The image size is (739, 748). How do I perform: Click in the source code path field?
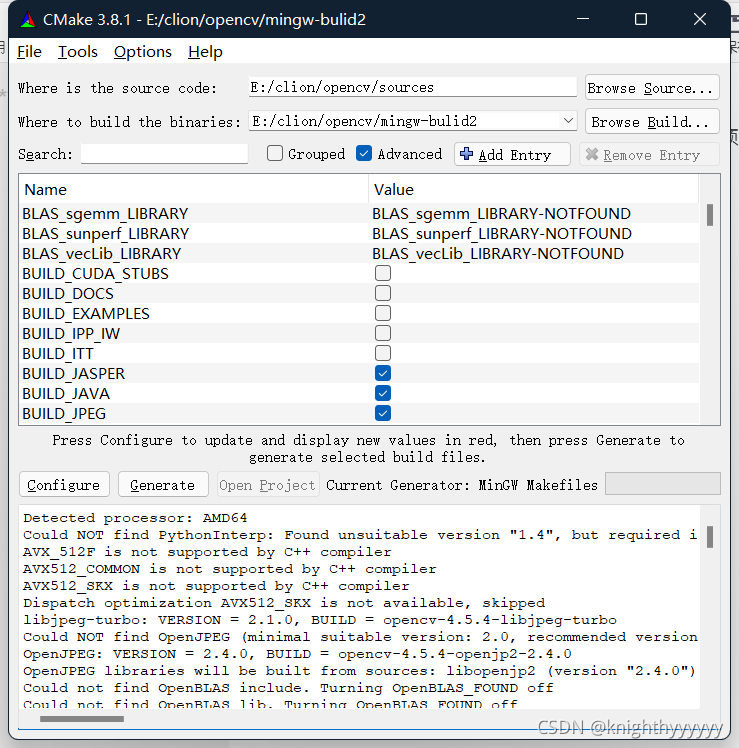point(412,87)
